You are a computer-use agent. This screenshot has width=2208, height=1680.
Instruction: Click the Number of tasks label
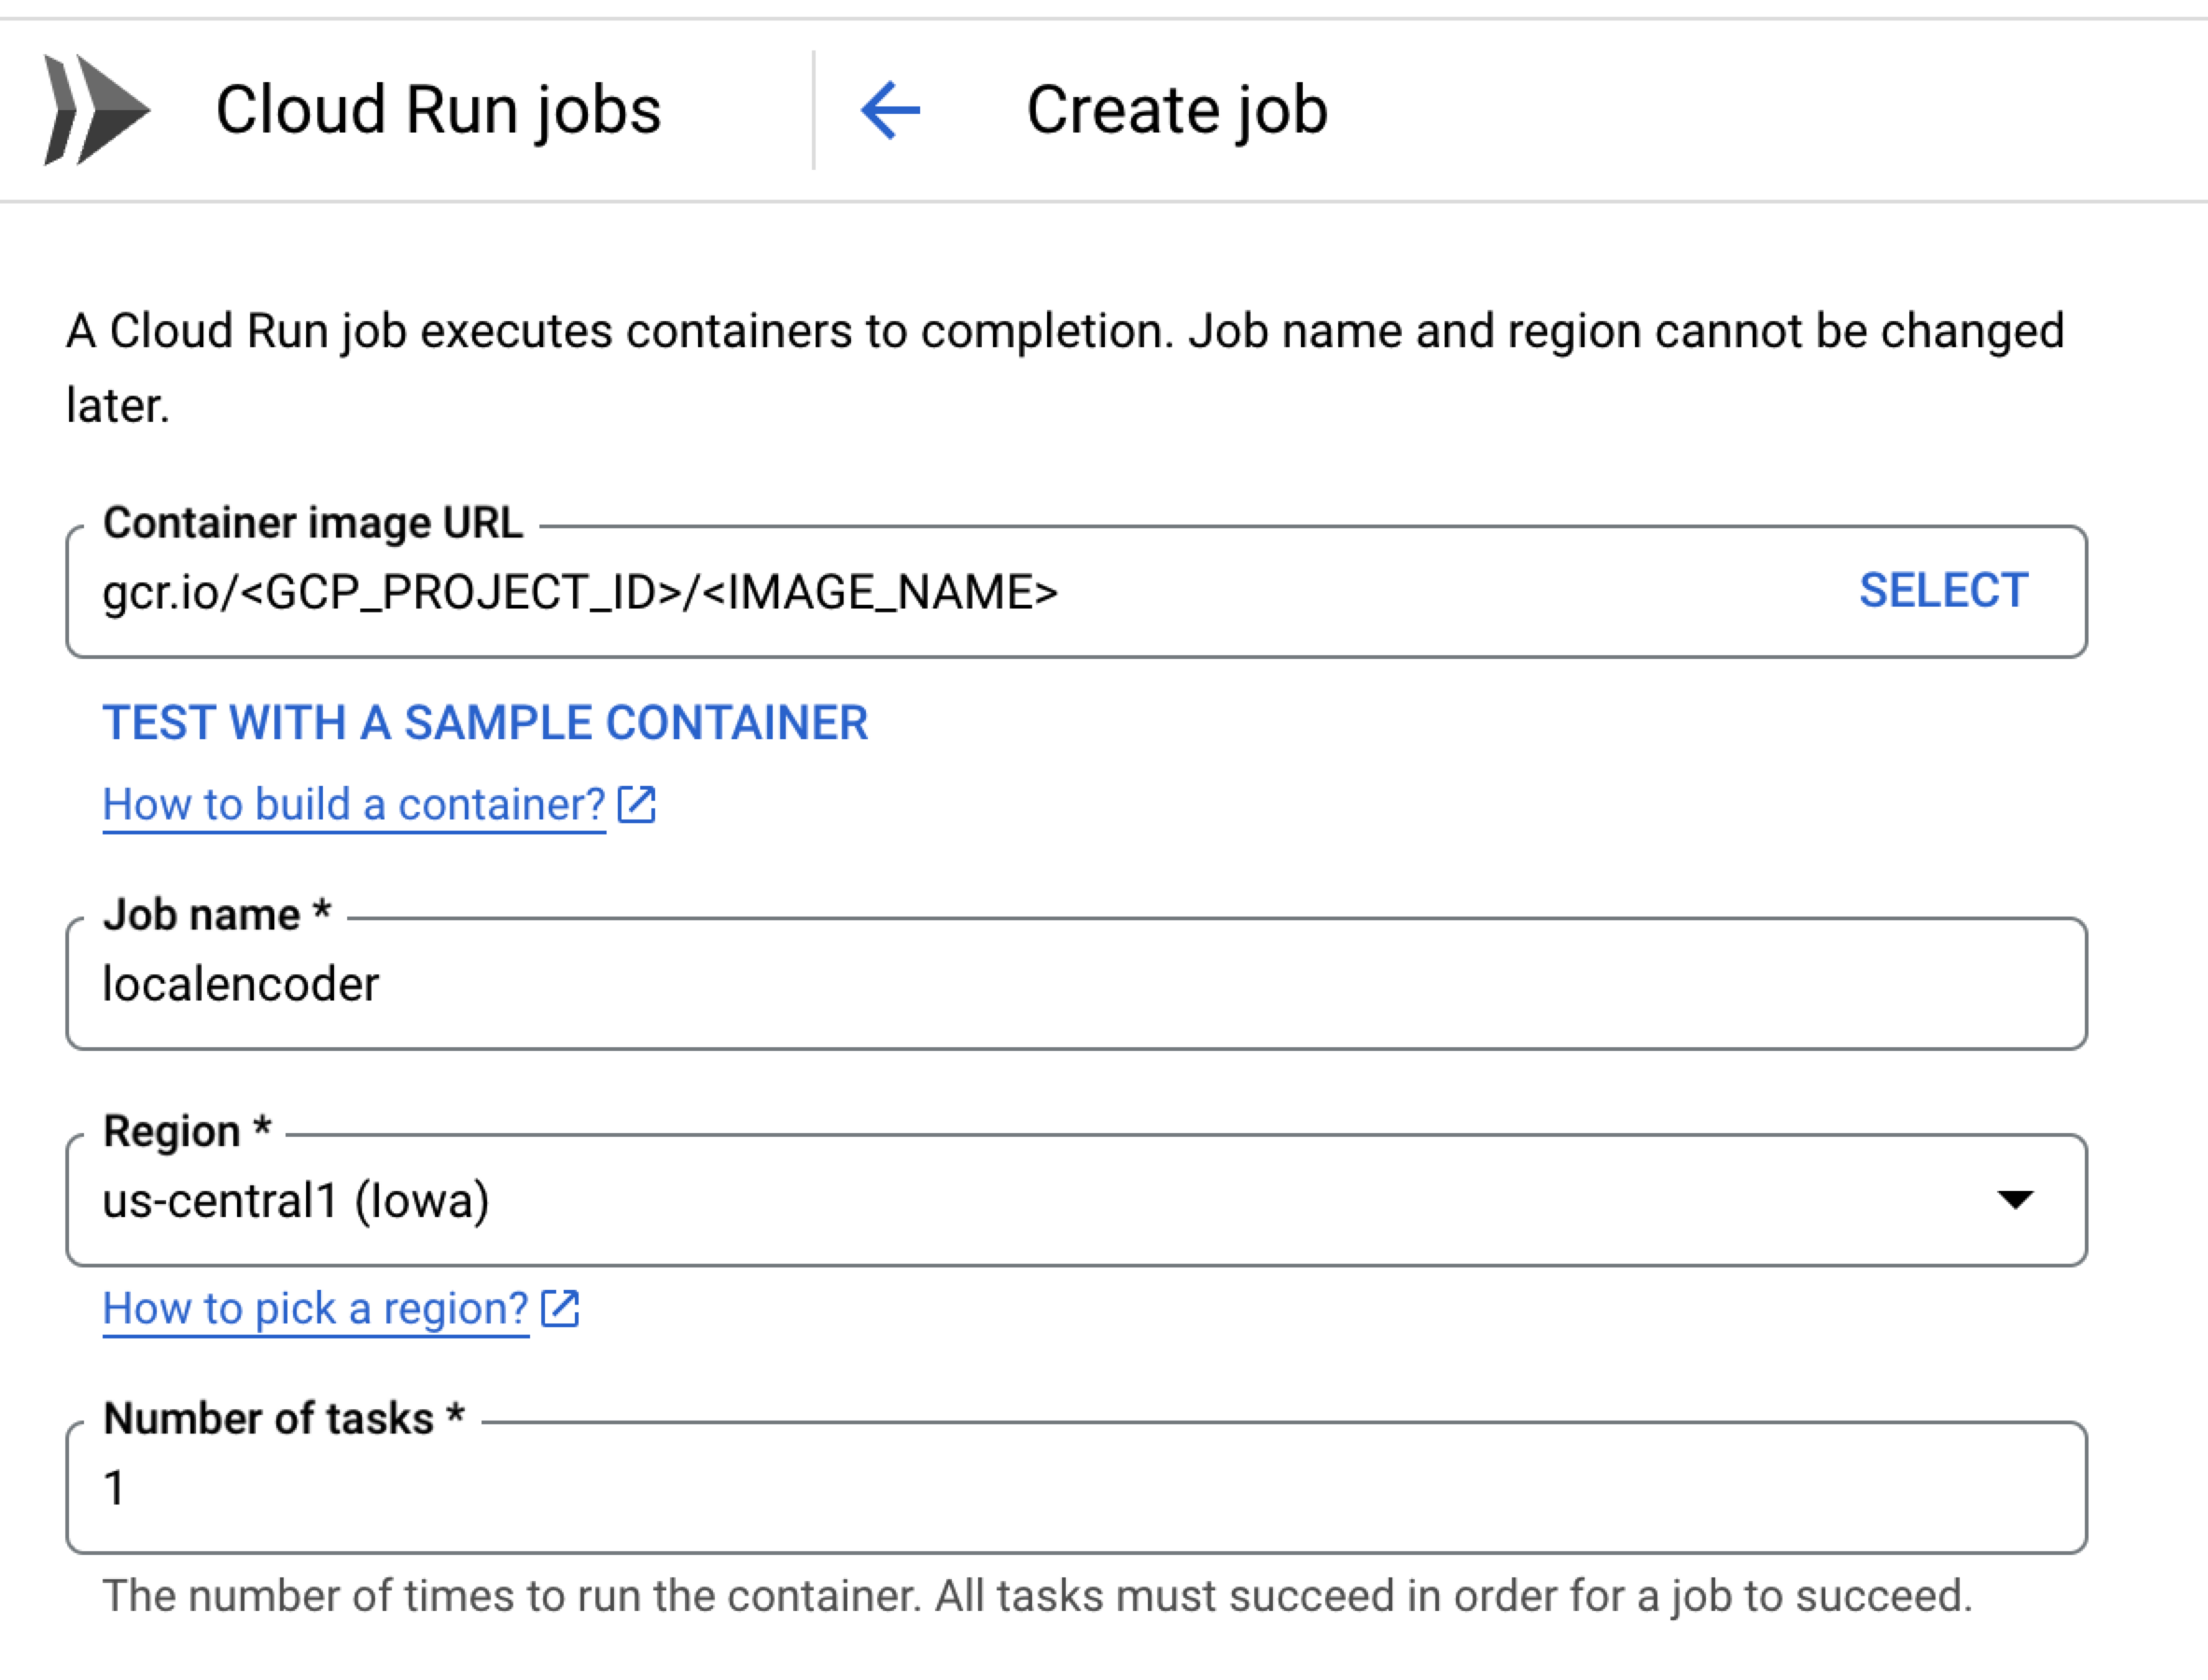point(284,1419)
